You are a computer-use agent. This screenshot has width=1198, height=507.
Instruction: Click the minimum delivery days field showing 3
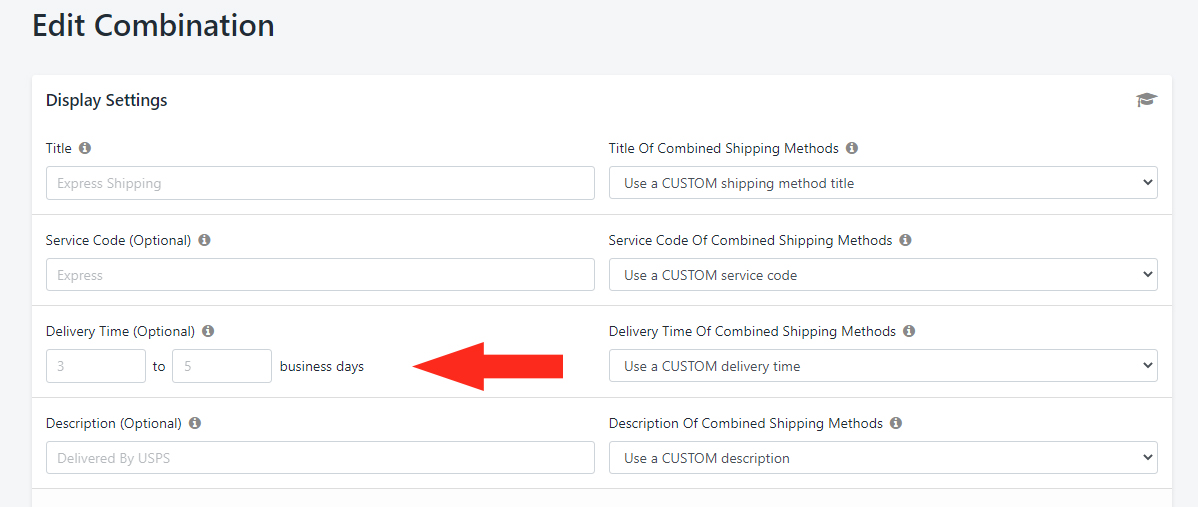click(x=96, y=367)
